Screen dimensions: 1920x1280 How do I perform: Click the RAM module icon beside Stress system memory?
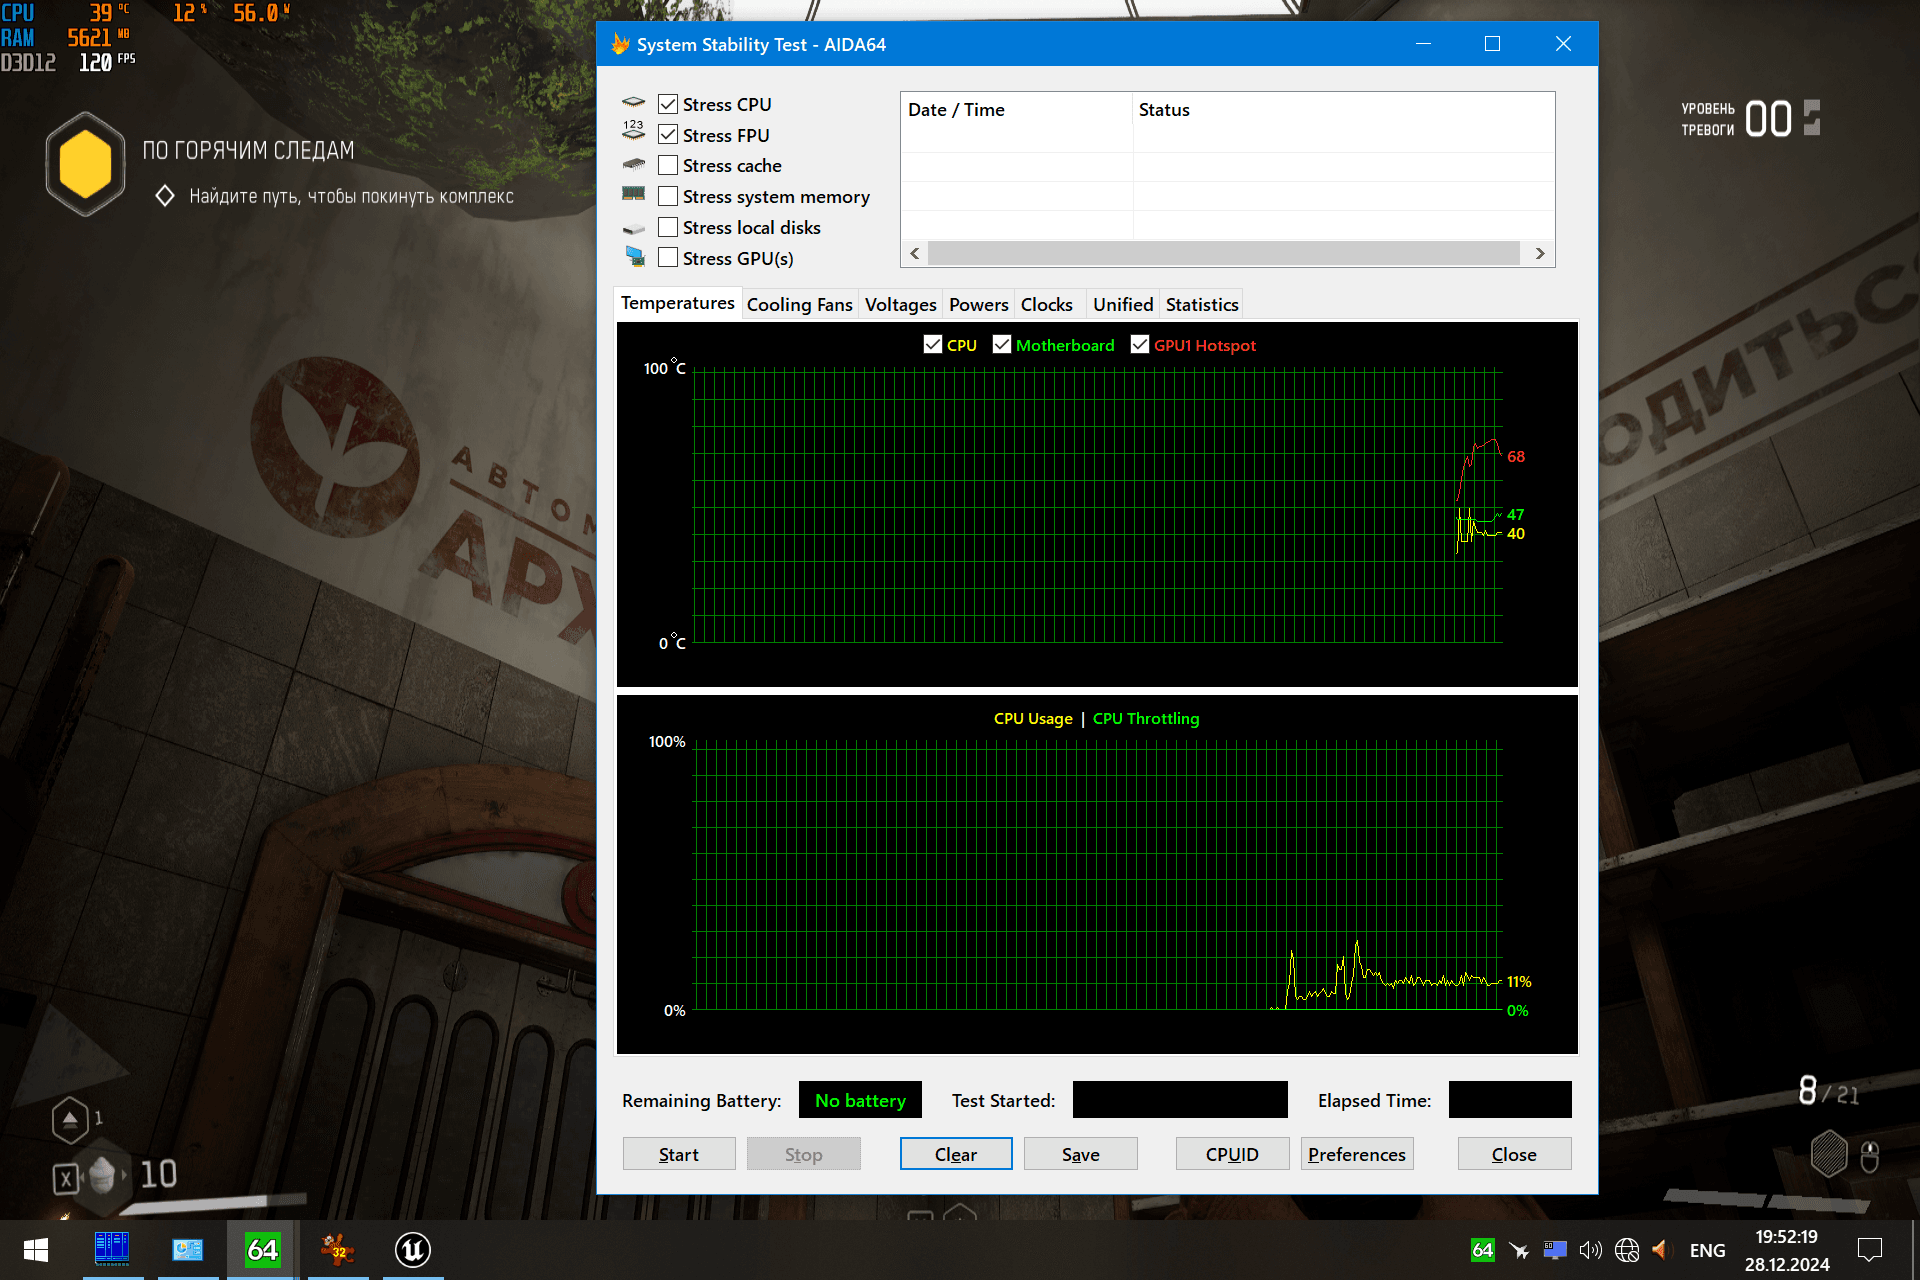coord(634,194)
